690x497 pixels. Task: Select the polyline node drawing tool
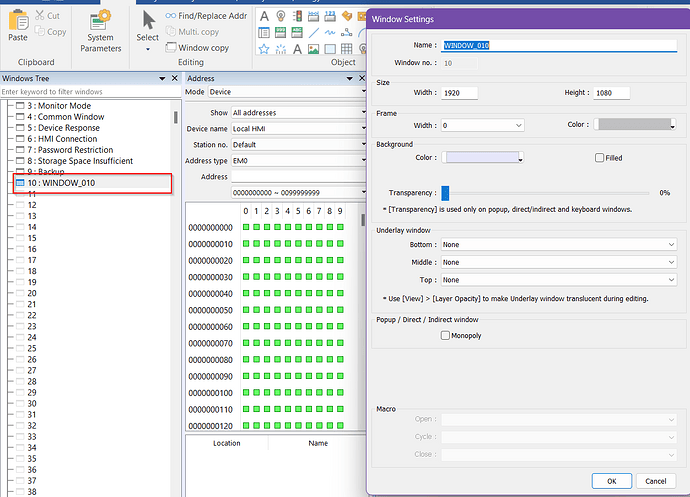(347, 33)
